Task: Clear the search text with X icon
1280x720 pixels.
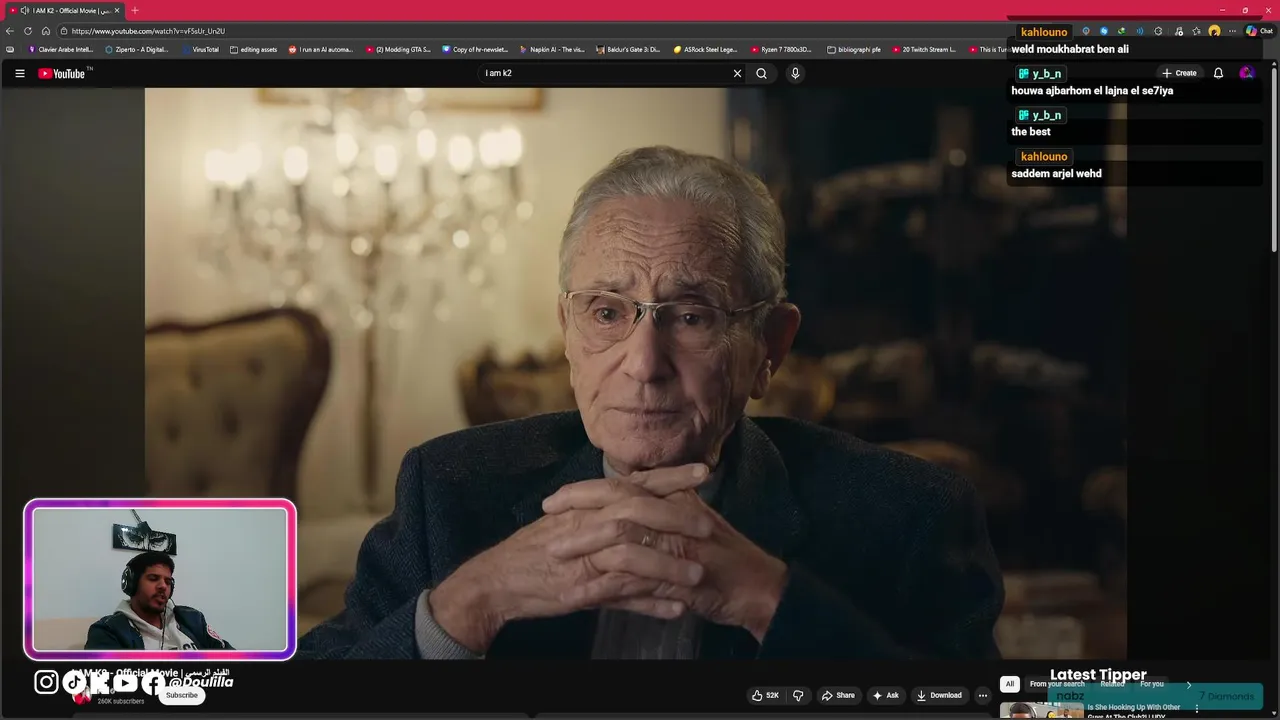Action: point(737,73)
